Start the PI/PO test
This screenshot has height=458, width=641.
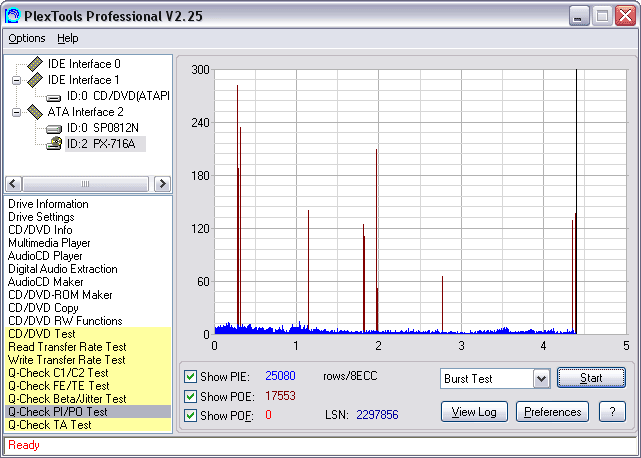coord(591,378)
